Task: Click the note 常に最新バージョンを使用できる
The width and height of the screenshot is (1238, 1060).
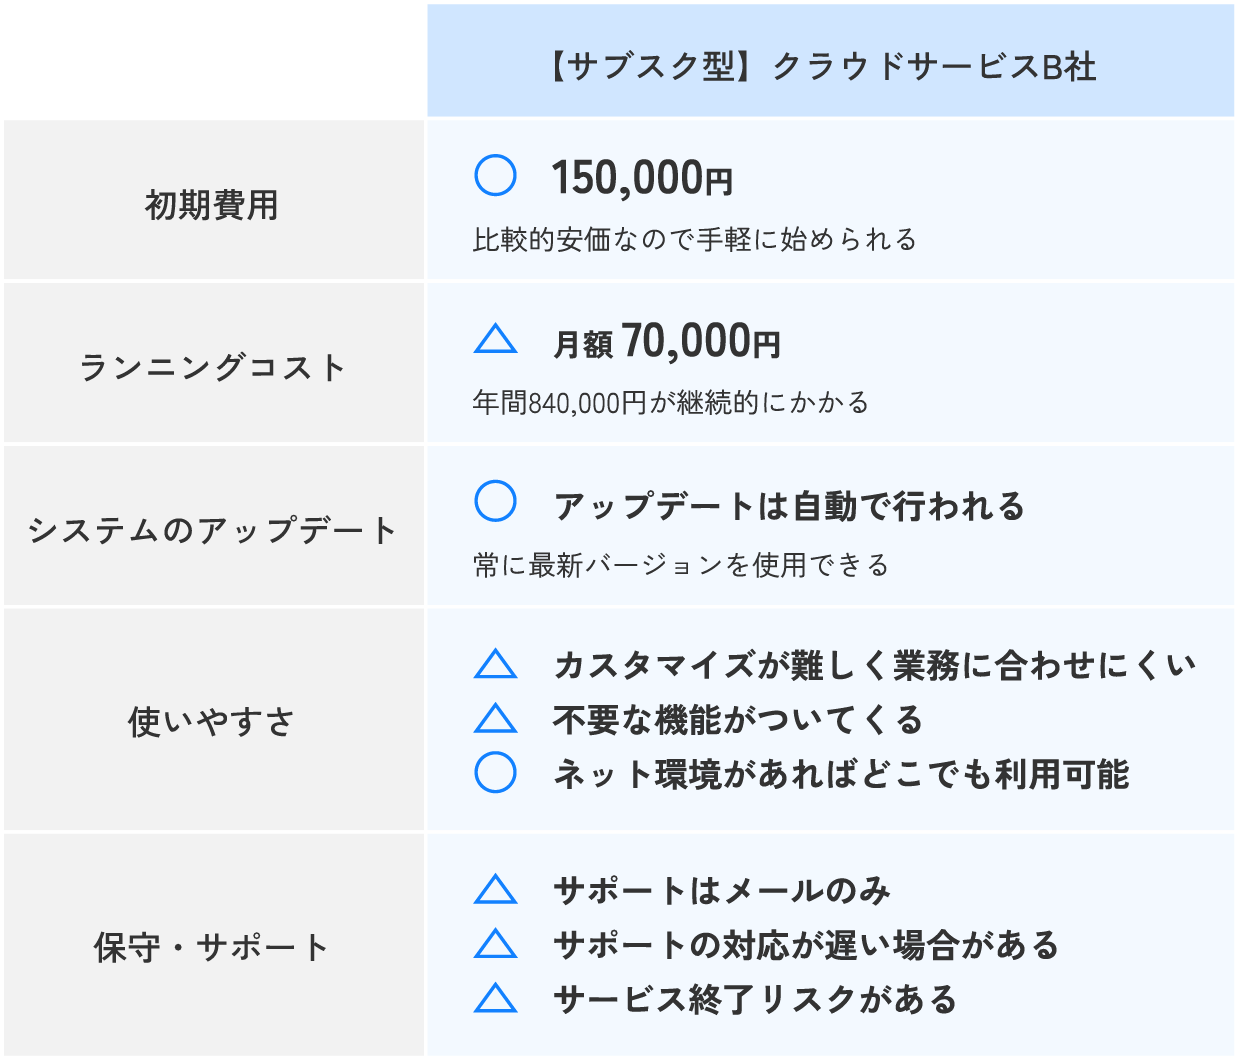Action: [681, 565]
